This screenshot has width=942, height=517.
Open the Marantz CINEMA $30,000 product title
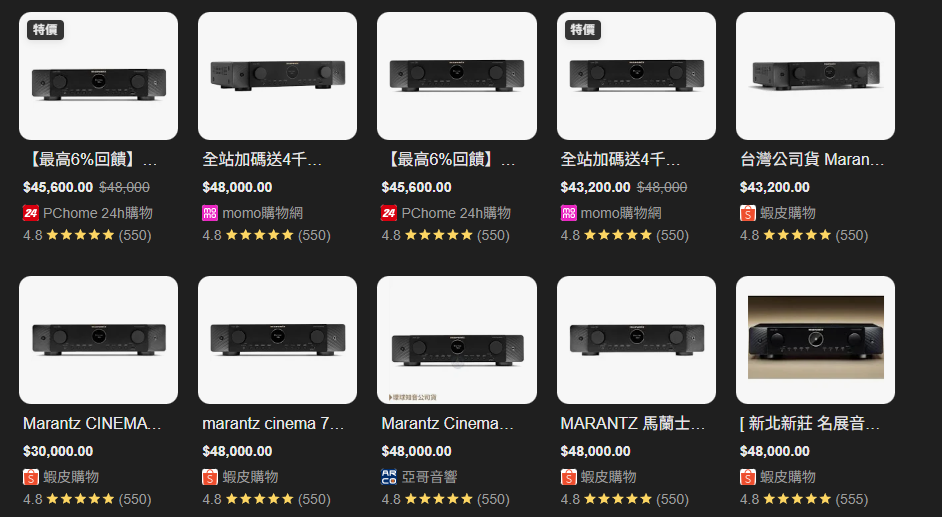[92, 423]
